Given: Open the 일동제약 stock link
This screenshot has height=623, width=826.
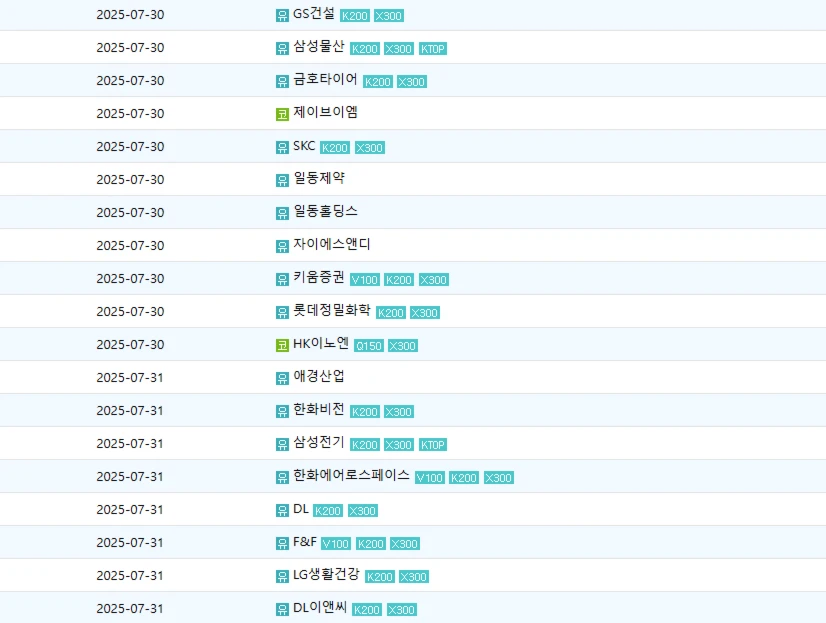Looking at the screenshot, I should pyautogui.click(x=320, y=179).
